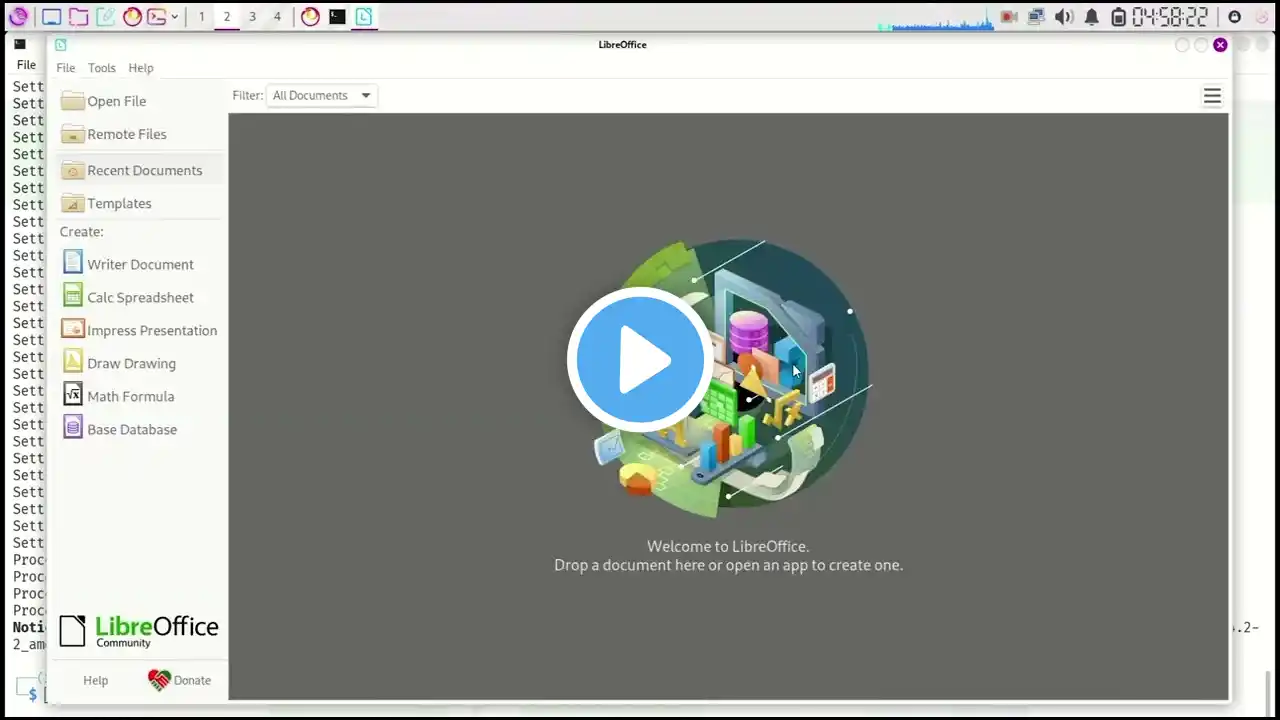Click the Remote Files folder icon
1280x720 pixels.
coord(72,134)
